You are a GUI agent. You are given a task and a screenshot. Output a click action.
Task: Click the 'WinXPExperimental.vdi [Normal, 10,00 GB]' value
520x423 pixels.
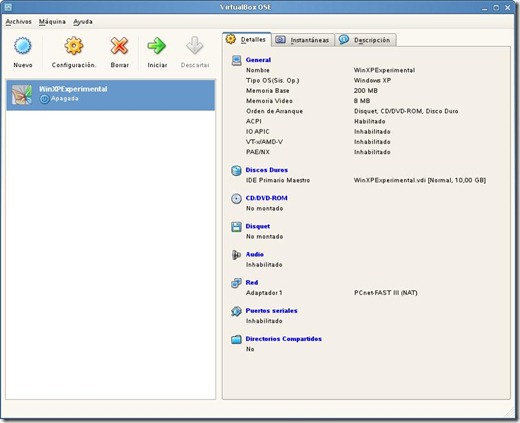point(420,180)
